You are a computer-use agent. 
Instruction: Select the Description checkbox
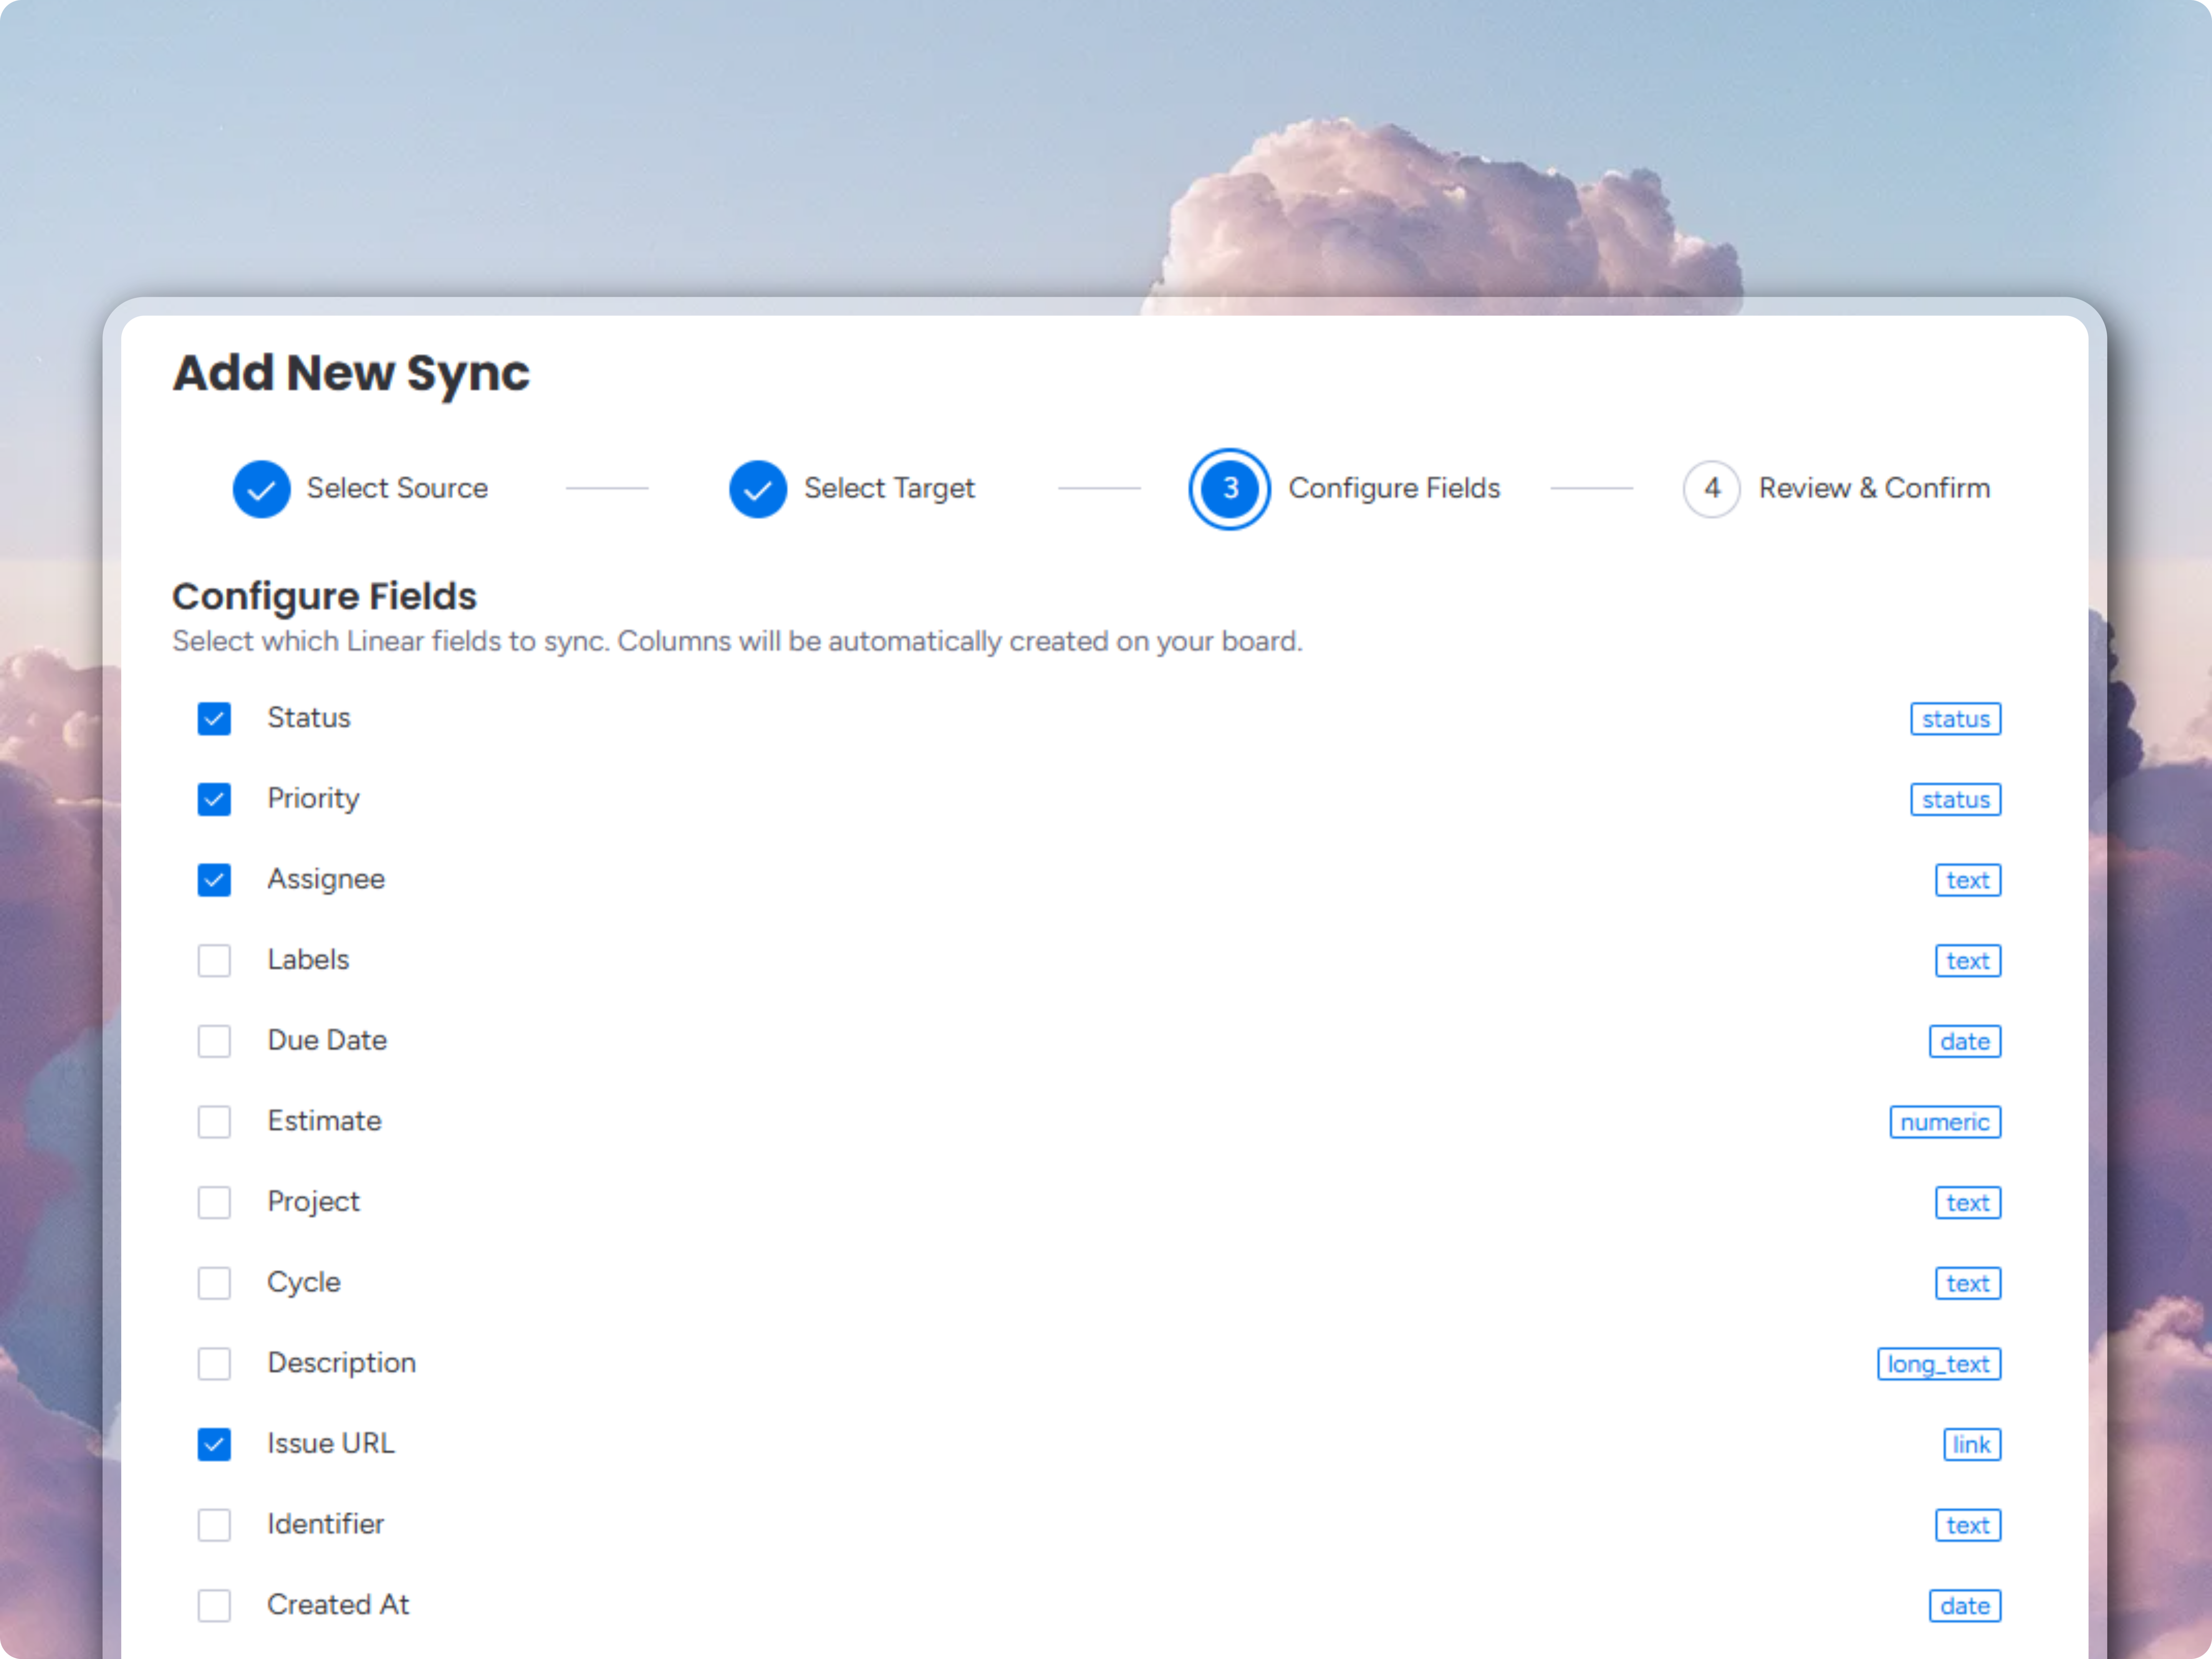click(214, 1364)
